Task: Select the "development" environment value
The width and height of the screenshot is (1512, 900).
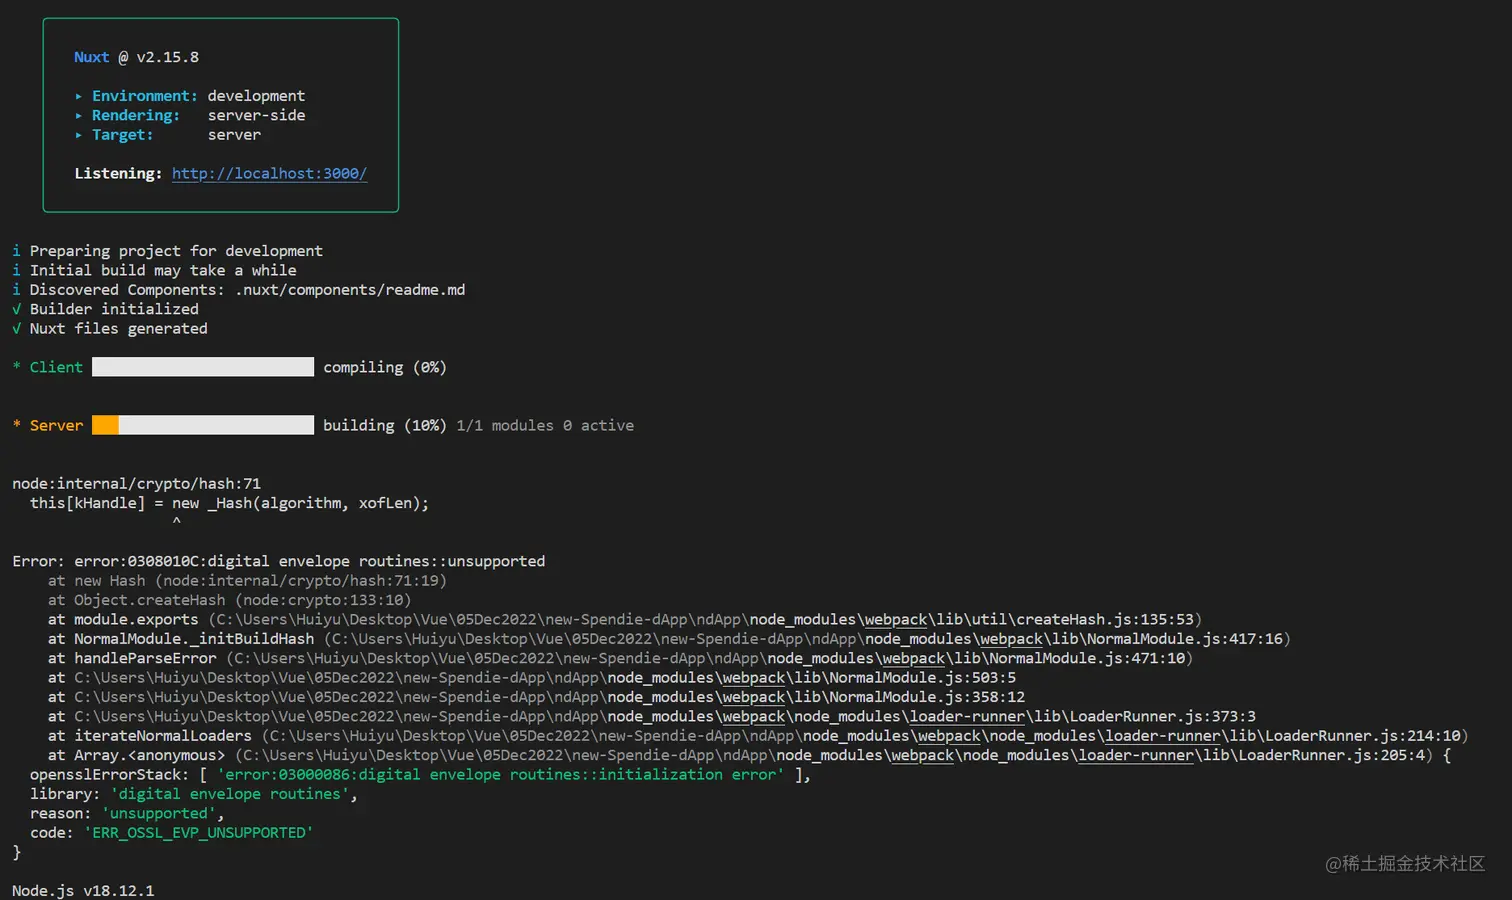Action: (256, 96)
